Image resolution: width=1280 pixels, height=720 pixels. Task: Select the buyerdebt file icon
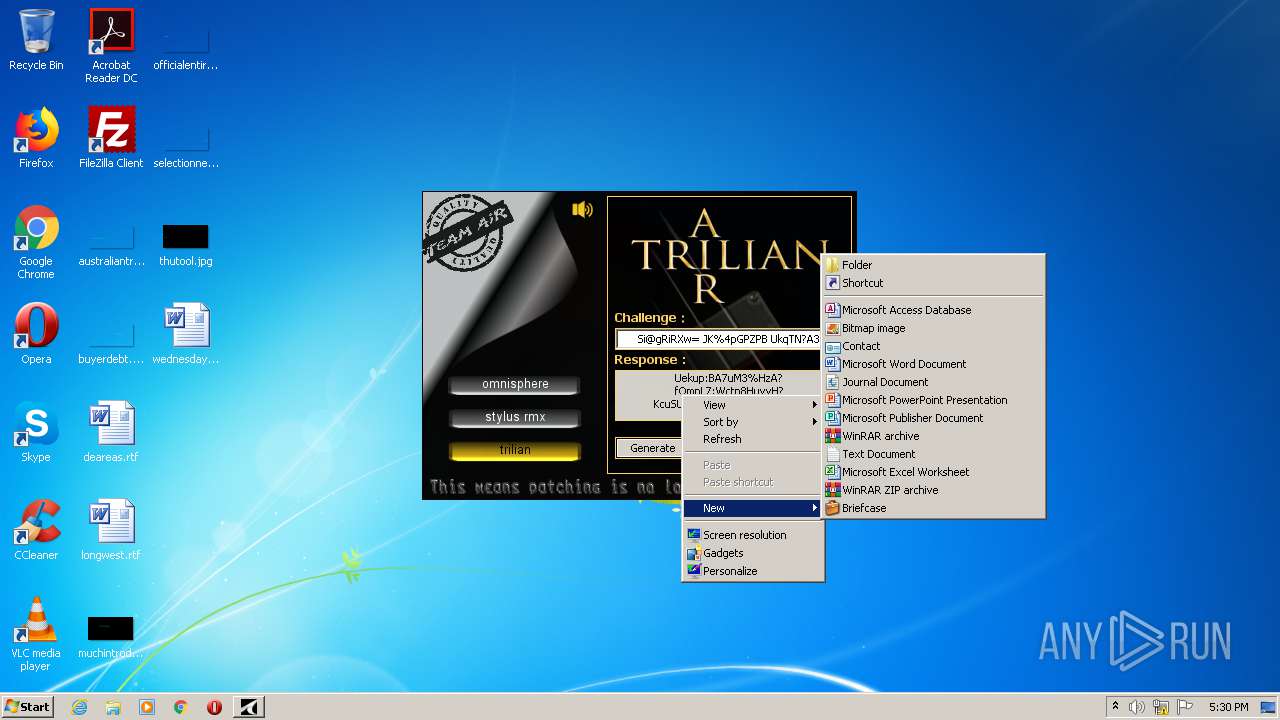111,343
